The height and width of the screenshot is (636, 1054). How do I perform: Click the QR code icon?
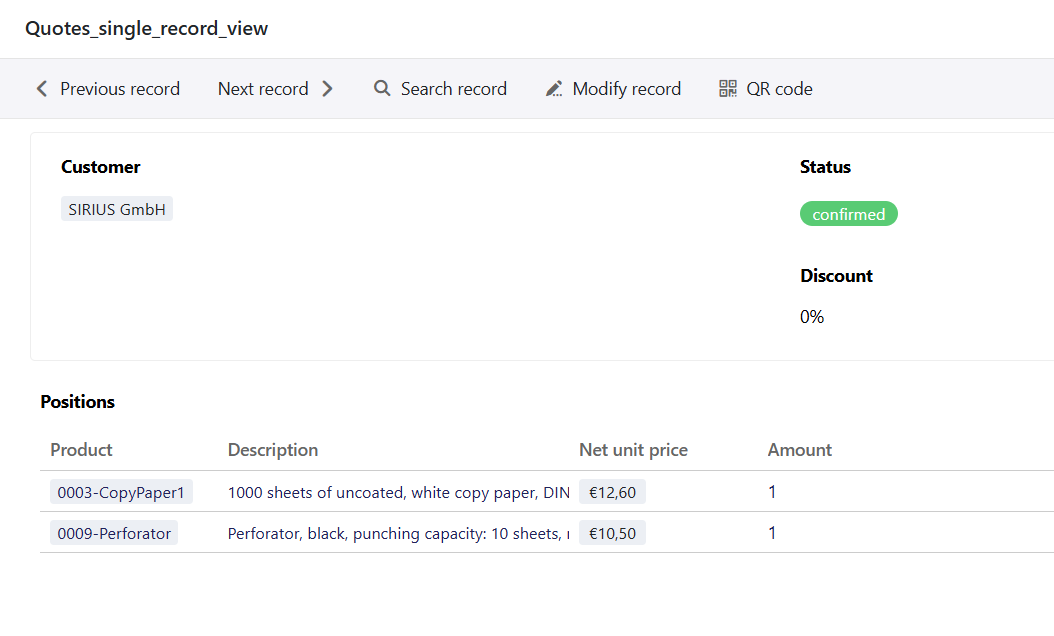tap(728, 89)
